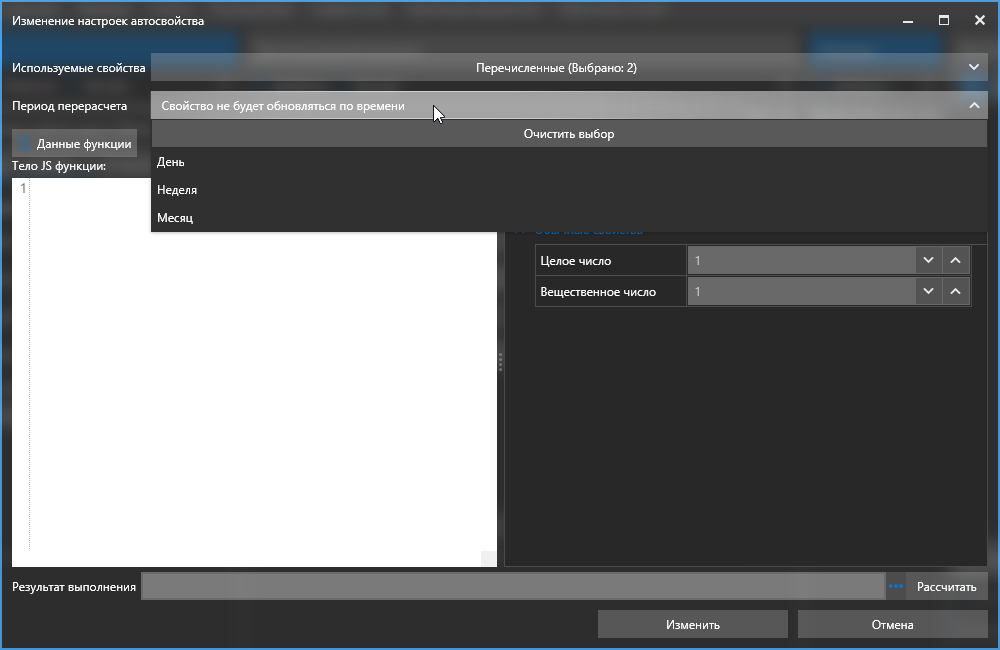Minimize the autoproperty settings window
This screenshot has width=1000, height=650.
(908, 21)
